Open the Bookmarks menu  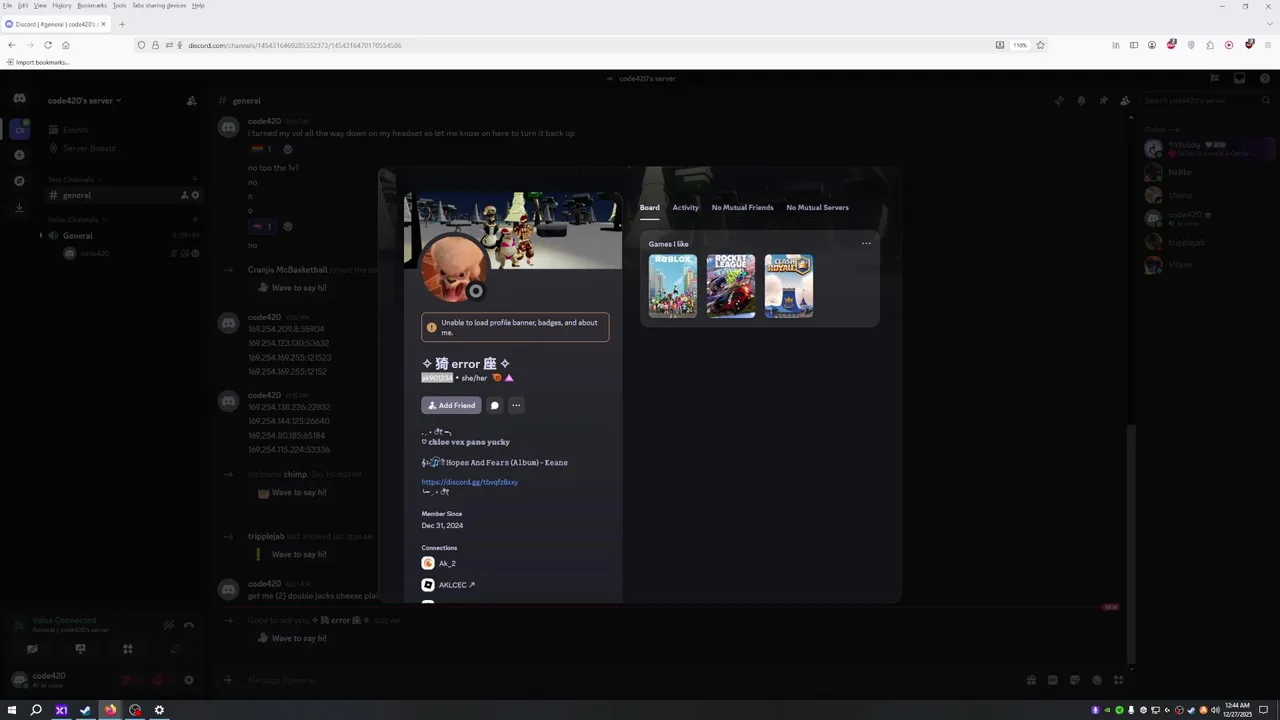92,5
